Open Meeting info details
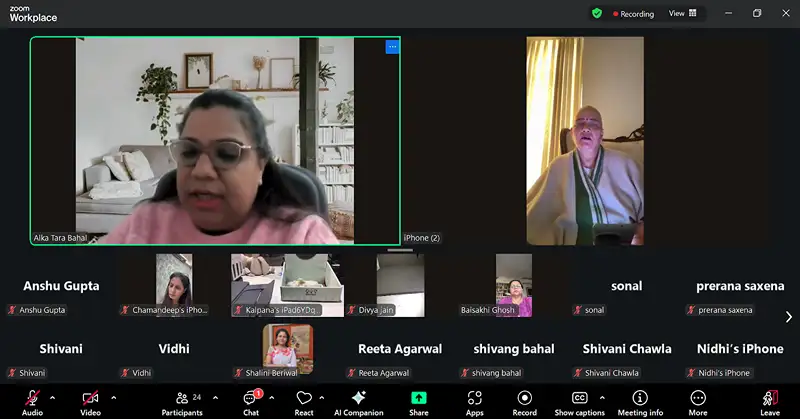Viewport: 800px width, 419px height. pyautogui.click(x=640, y=399)
